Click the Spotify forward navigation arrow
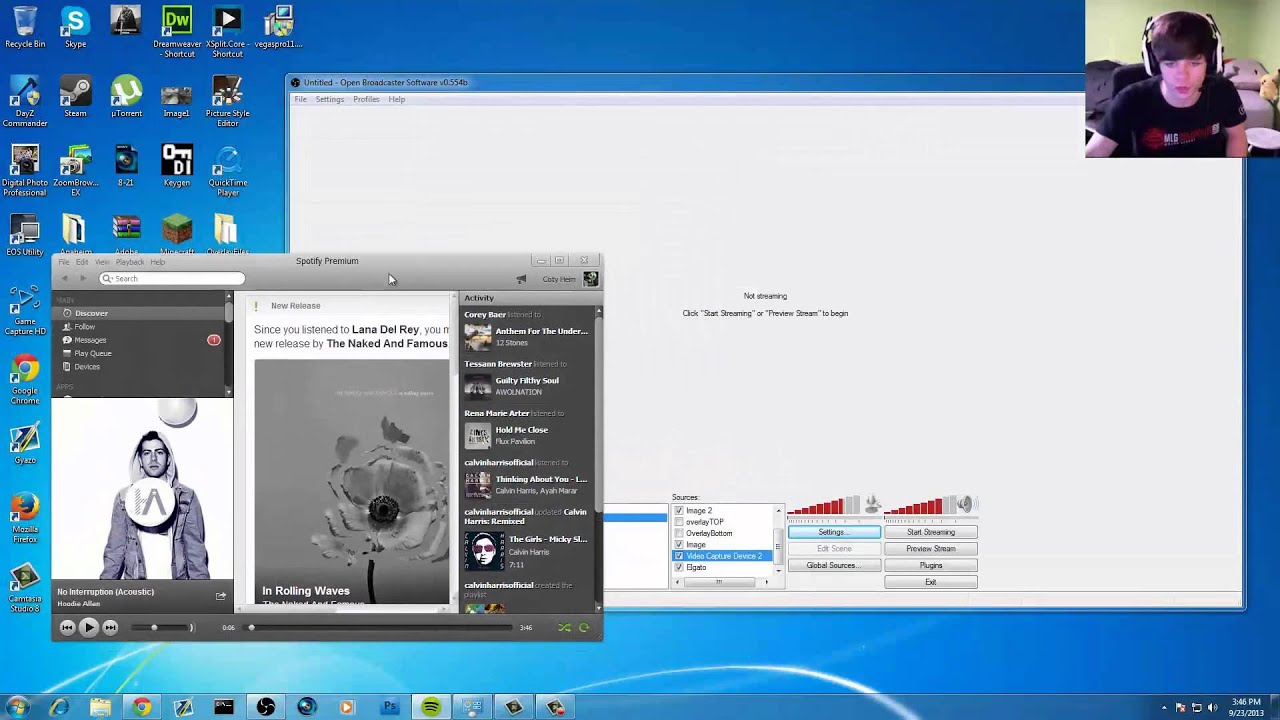The height and width of the screenshot is (720, 1280). coord(83,279)
